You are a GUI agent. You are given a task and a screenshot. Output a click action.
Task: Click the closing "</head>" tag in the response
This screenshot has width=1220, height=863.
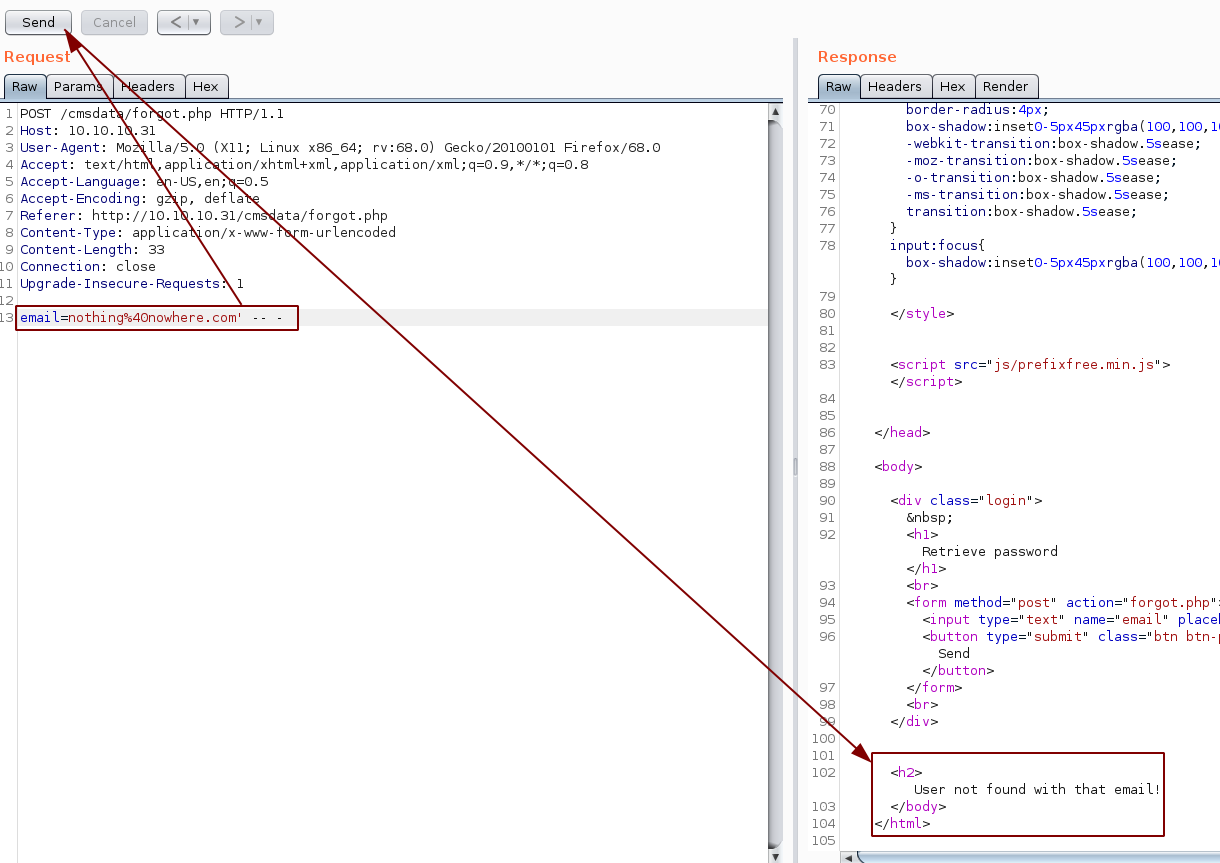click(902, 433)
